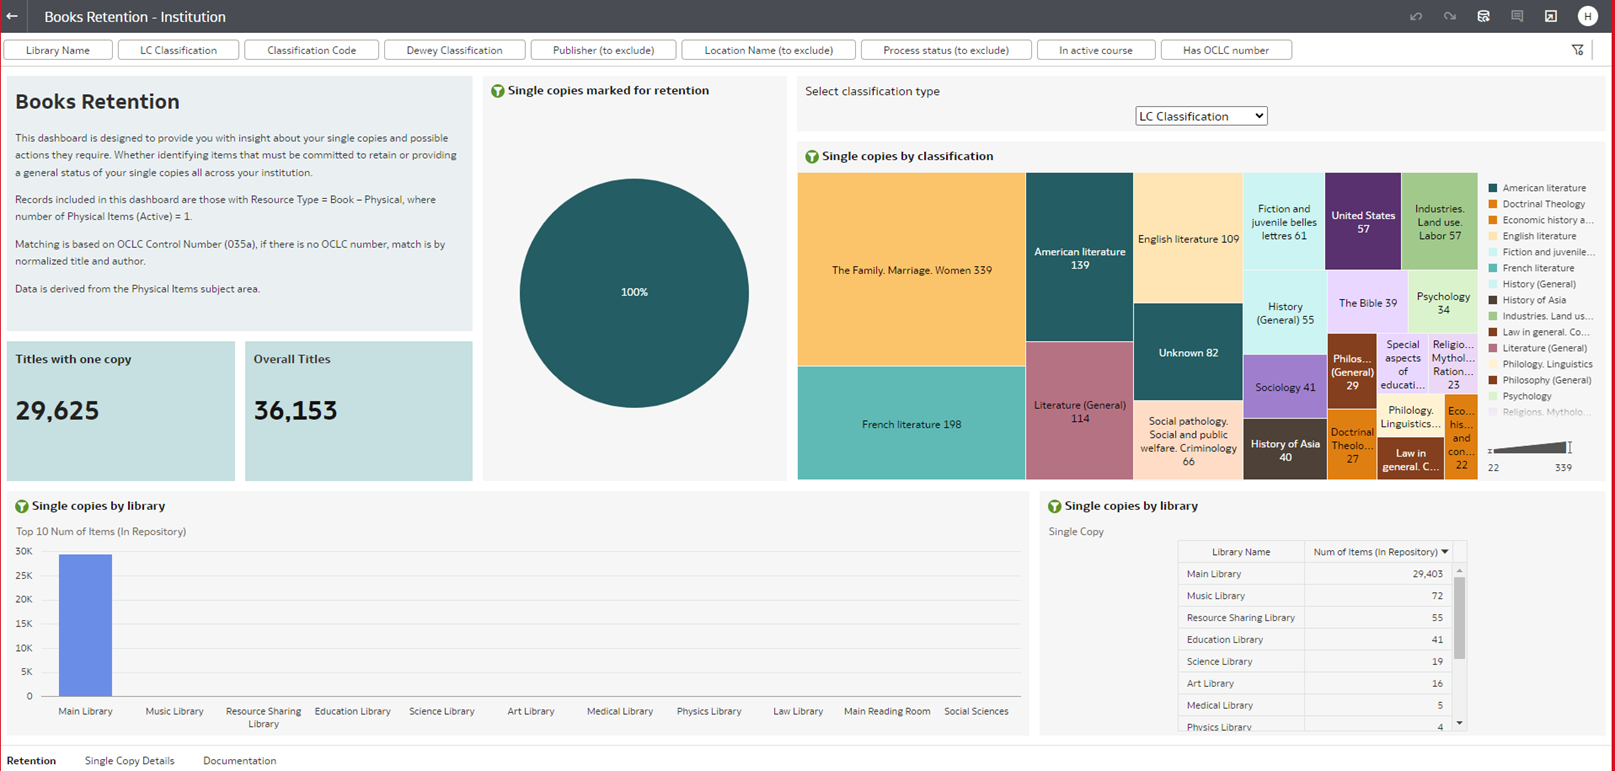Open the Location Name (to exclude) filter
This screenshot has width=1615, height=771.
click(768, 50)
